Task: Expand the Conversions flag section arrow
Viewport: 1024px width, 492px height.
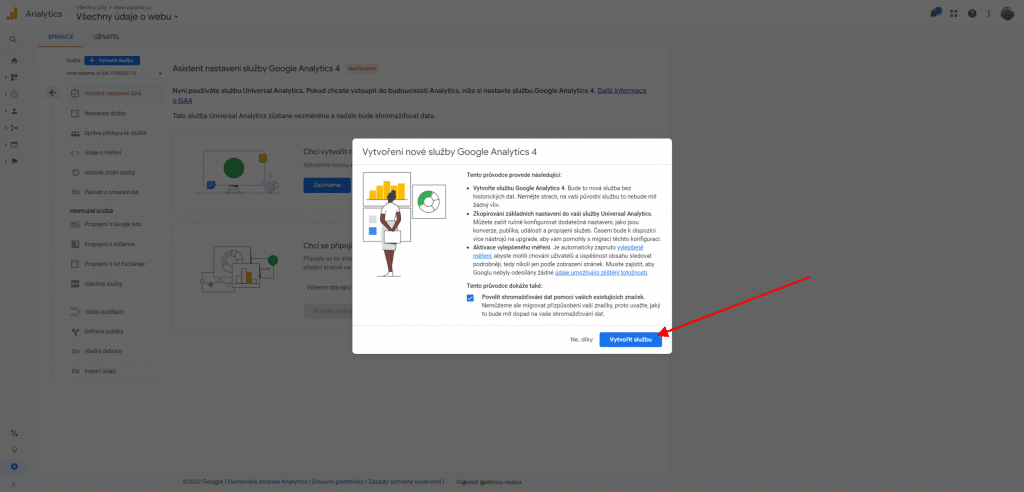Action: tap(6, 161)
